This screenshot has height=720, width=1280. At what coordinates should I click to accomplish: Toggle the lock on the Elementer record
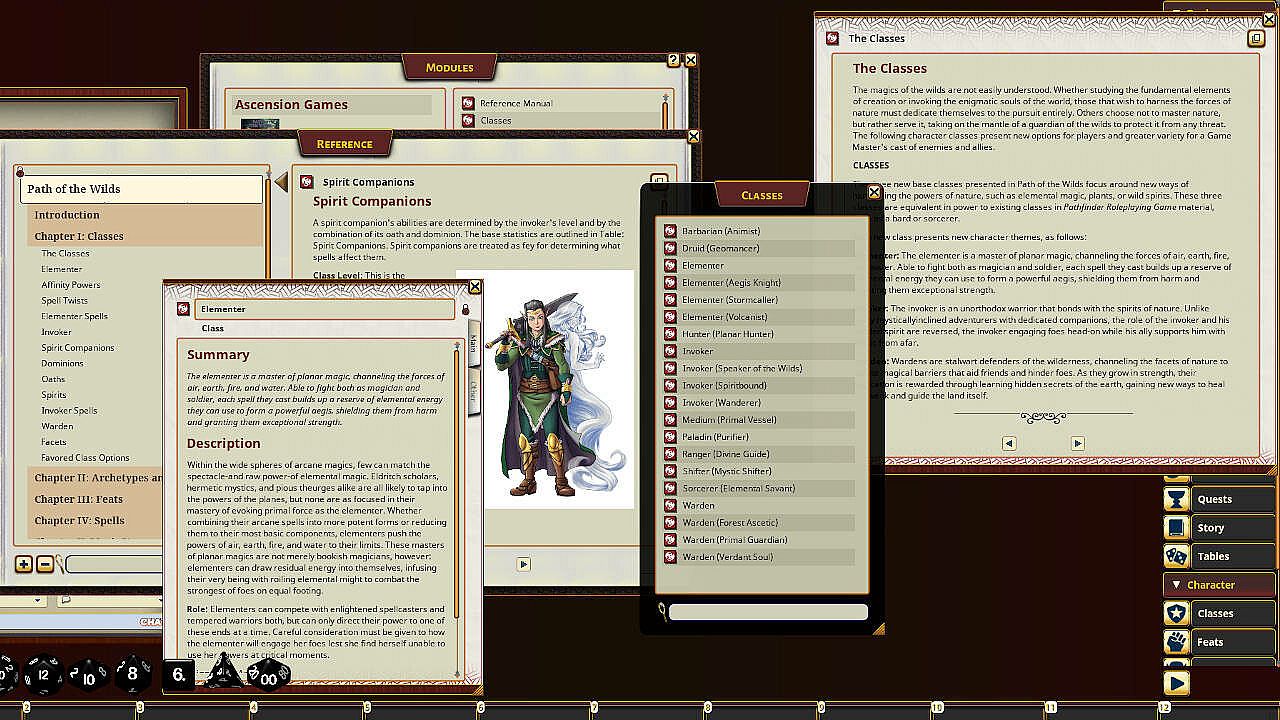pyautogui.click(x=465, y=310)
